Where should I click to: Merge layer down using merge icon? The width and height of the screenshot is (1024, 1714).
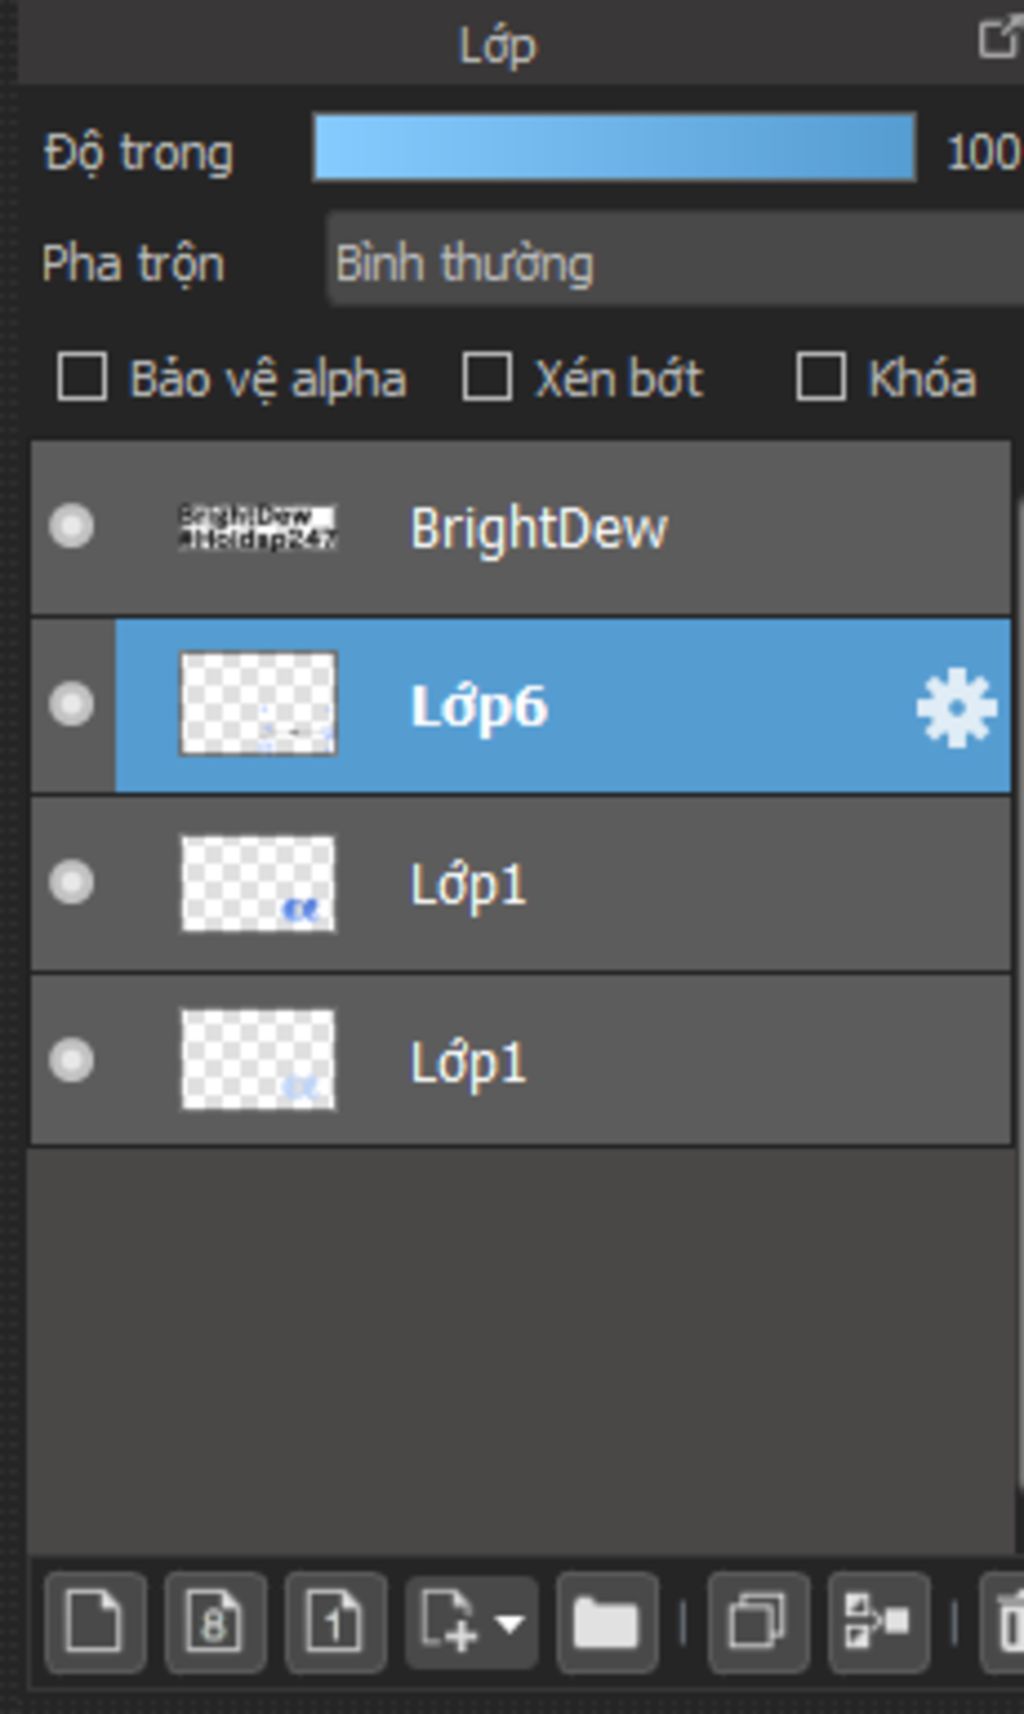coord(878,1622)
